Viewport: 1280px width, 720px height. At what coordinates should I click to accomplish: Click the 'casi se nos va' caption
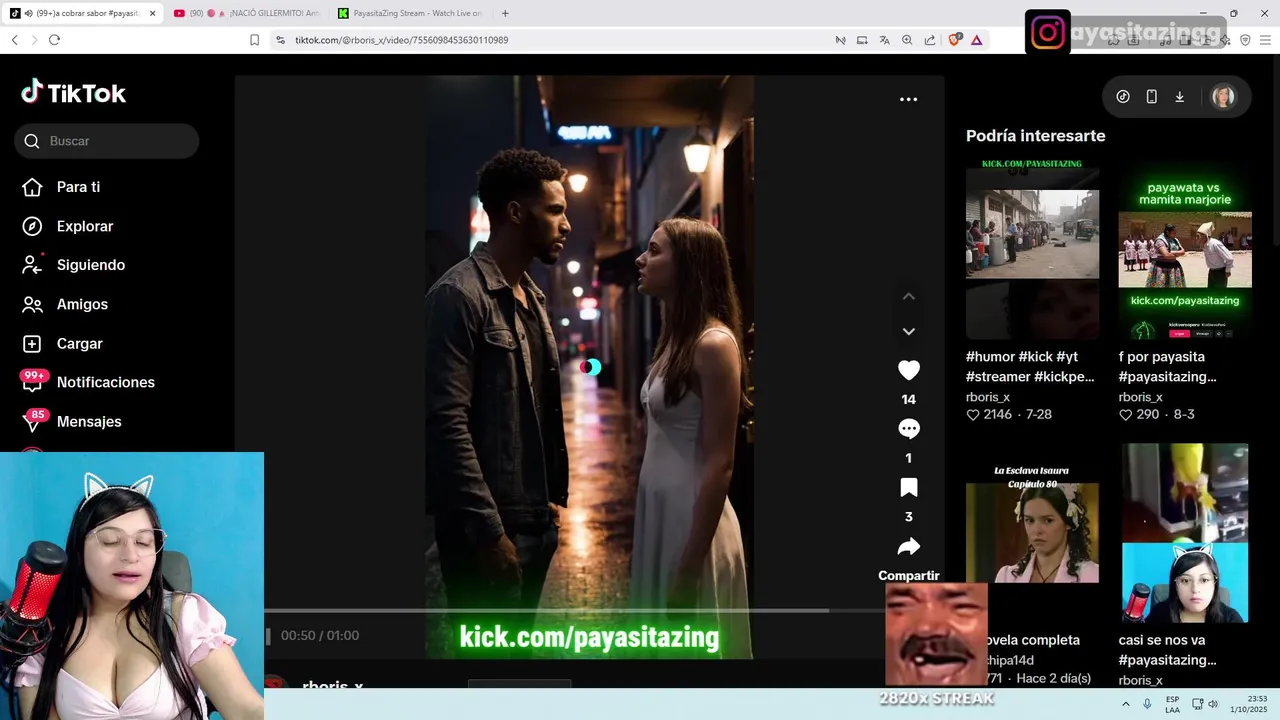(x=1168, y=650)
